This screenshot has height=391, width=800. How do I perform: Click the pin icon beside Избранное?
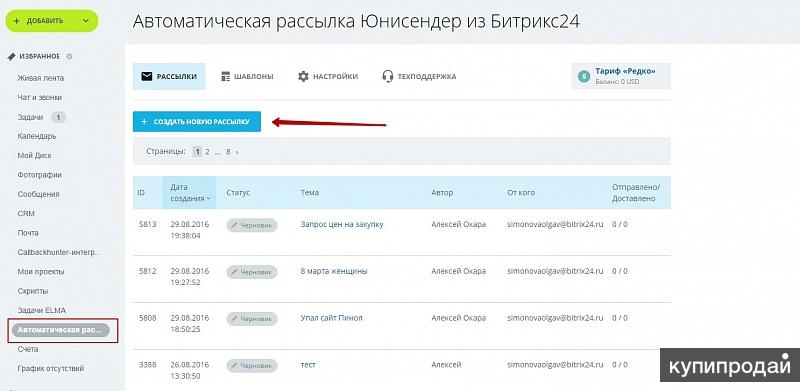click(x=11, y=57)
